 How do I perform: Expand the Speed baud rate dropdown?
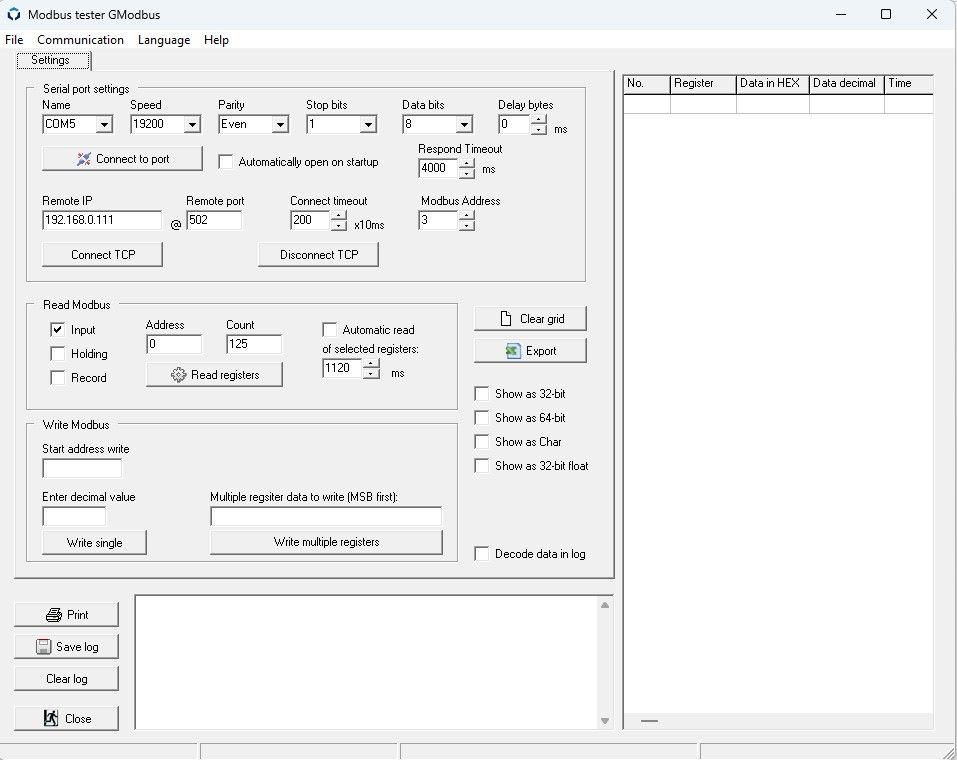tap(192, 125)
